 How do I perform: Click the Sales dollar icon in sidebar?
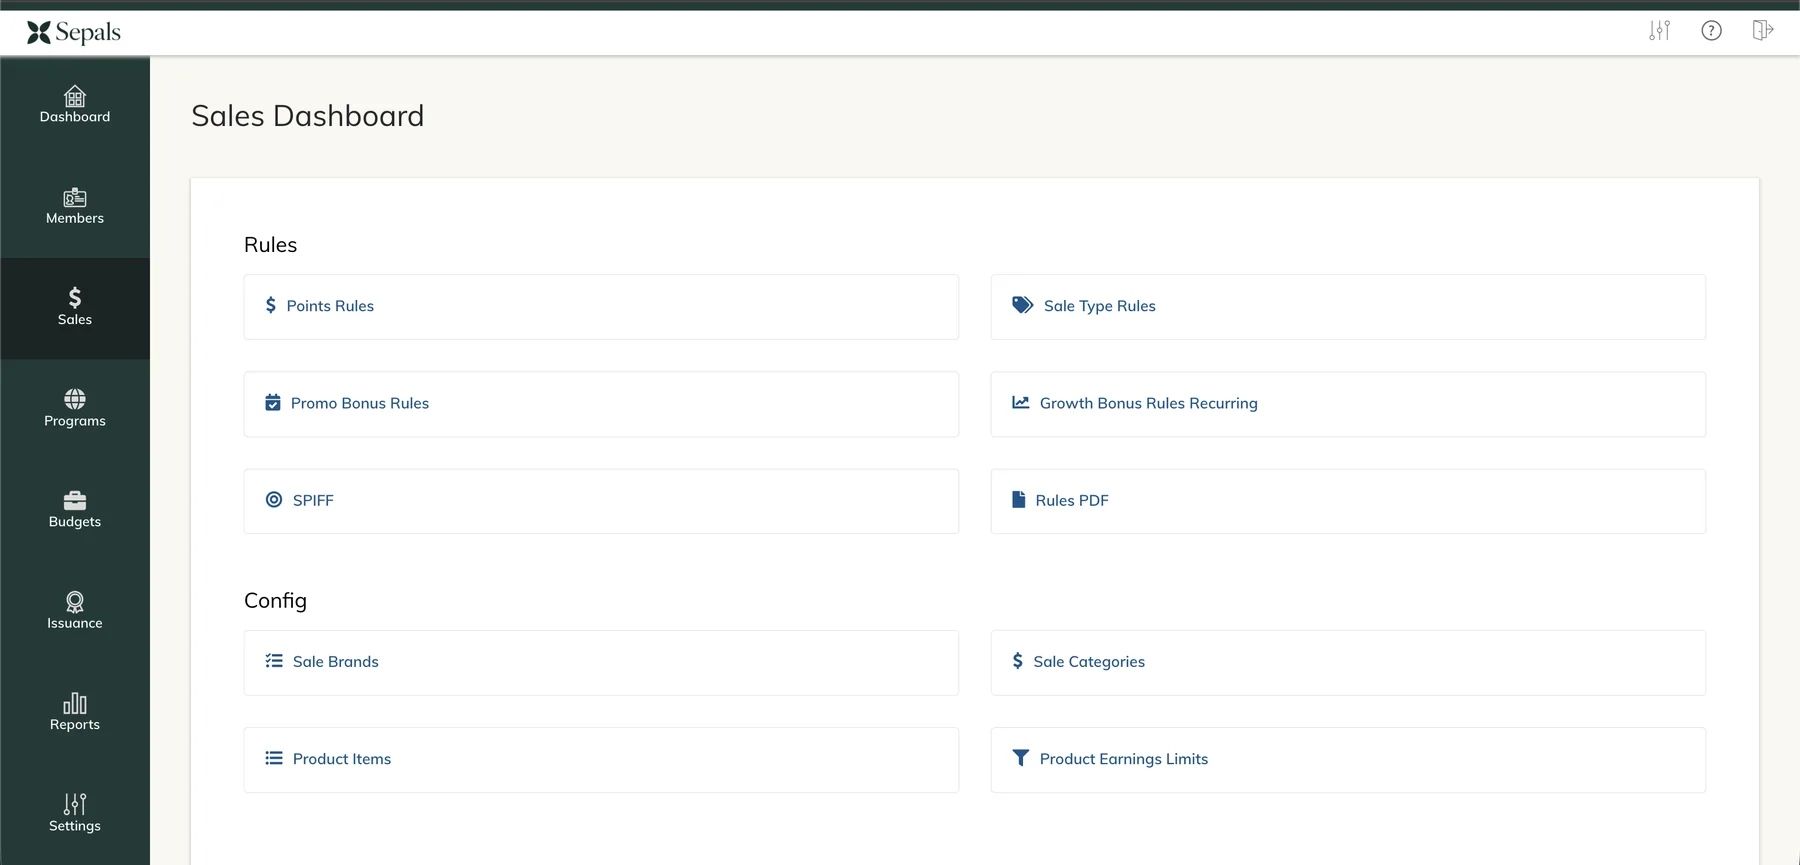(75, 297)
